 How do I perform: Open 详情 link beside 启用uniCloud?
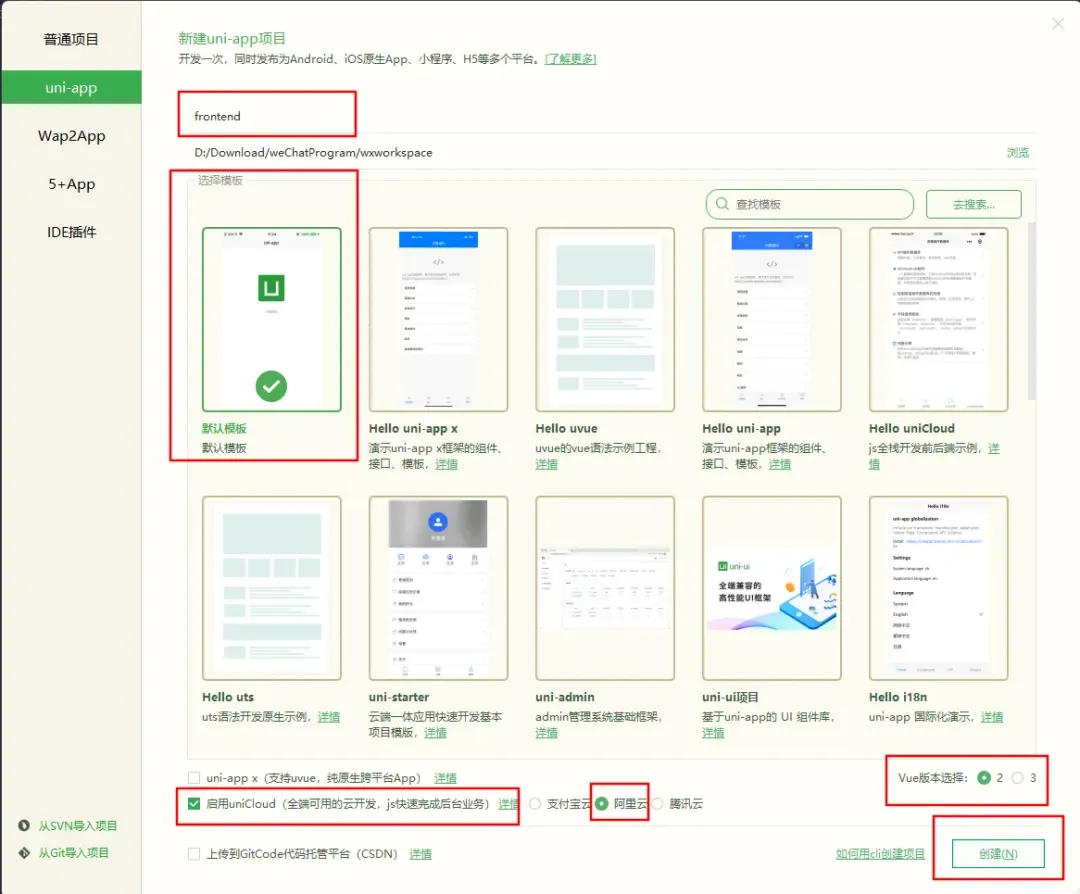pos(508,804)
